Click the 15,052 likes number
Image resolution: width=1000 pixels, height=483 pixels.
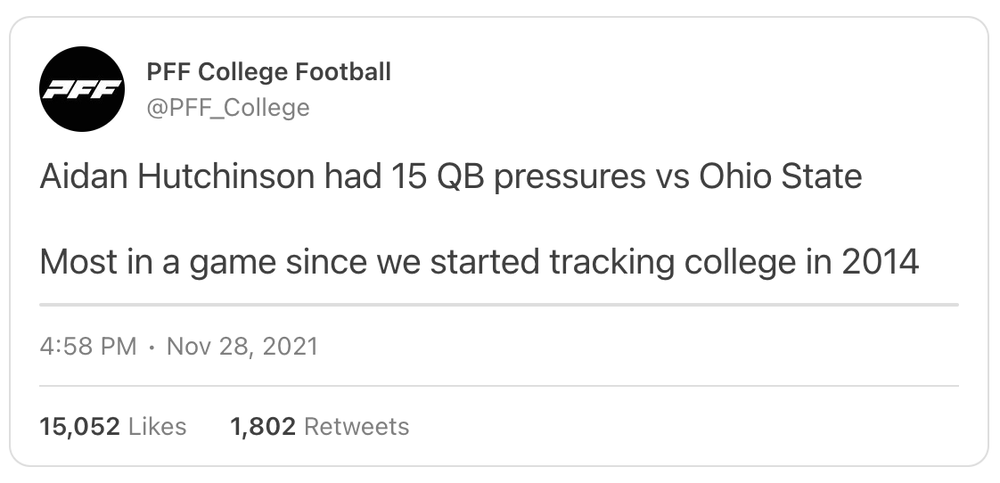tap(80, 427)
